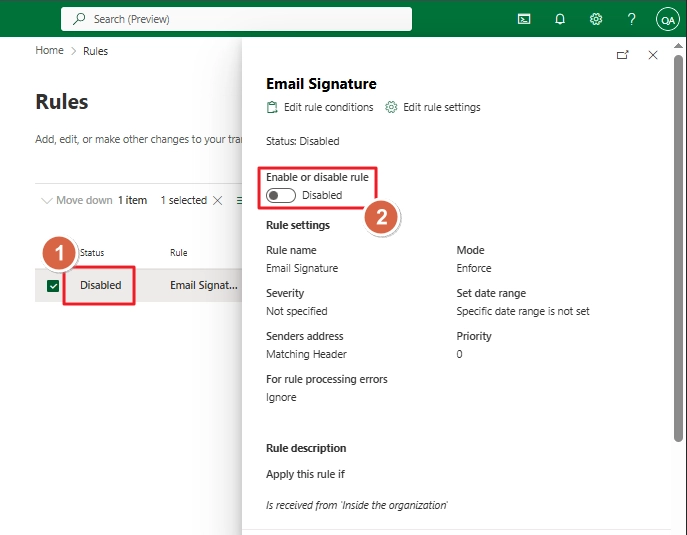
Task: Click the search magnifier icon
Action: tap(79, 19)
